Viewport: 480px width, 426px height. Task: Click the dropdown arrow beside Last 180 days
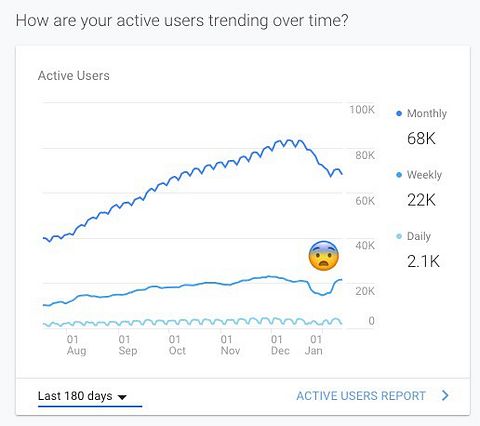122,397
